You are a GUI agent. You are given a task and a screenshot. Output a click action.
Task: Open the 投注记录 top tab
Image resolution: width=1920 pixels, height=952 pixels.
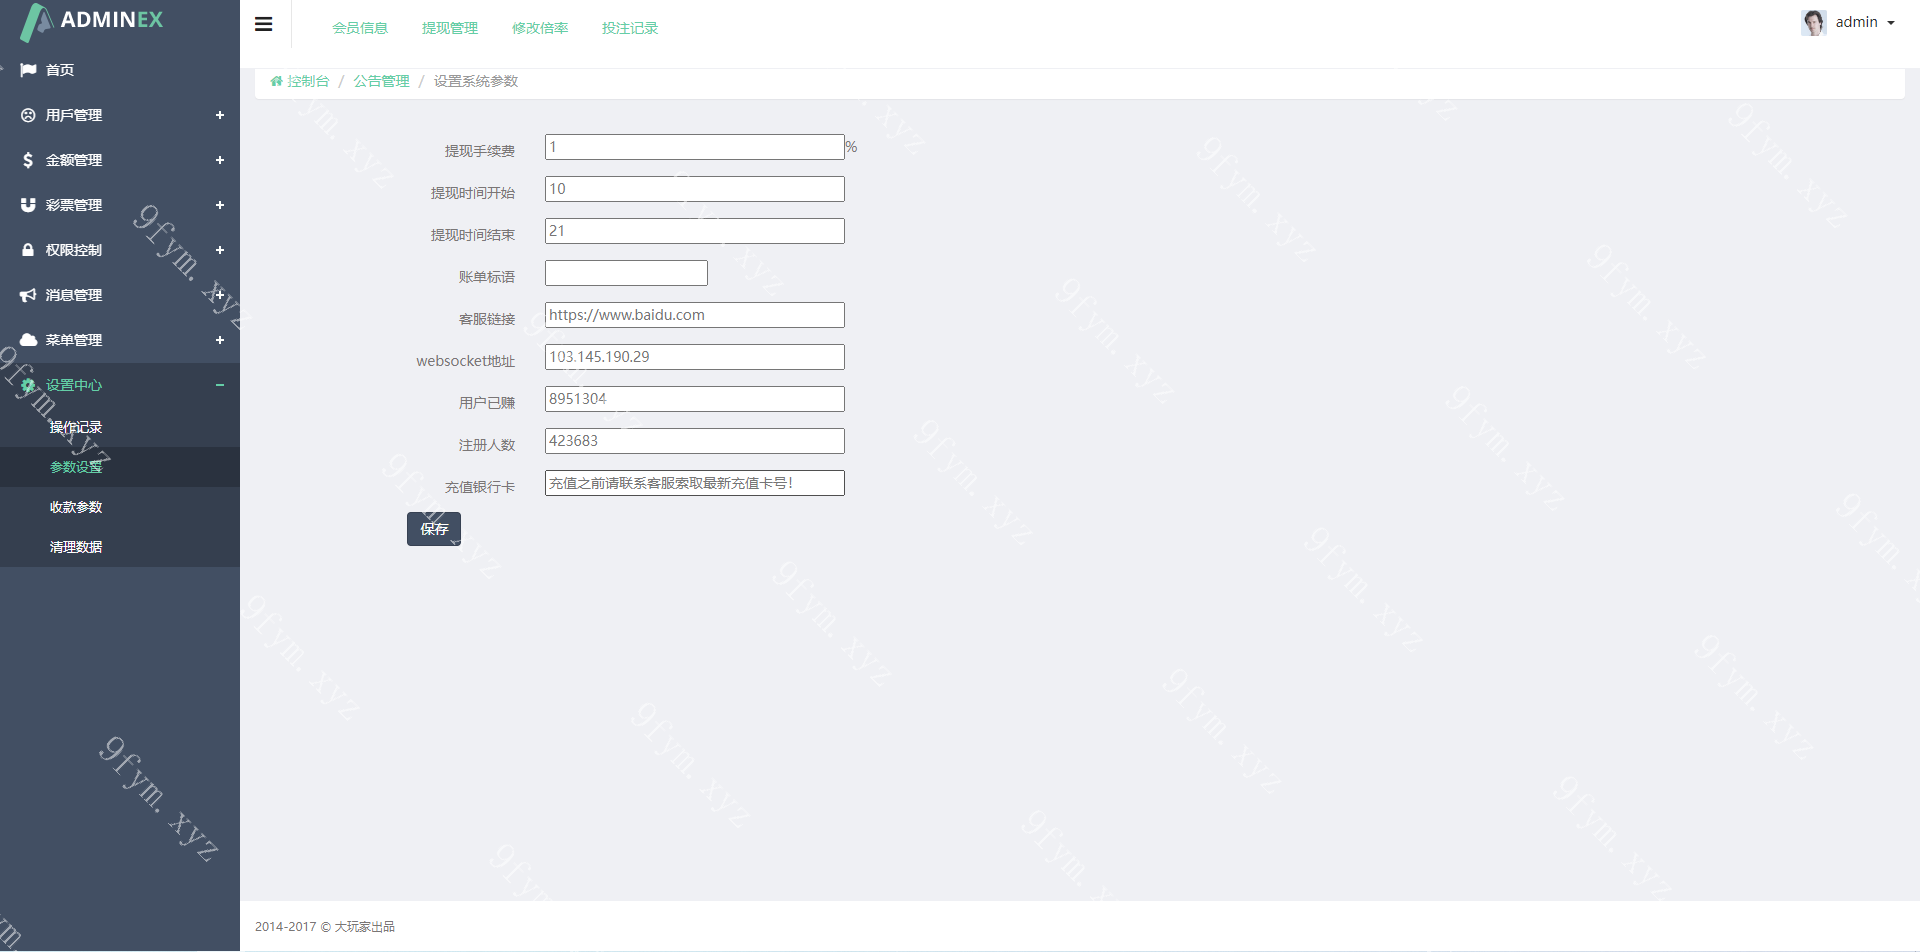click(630, 28)
